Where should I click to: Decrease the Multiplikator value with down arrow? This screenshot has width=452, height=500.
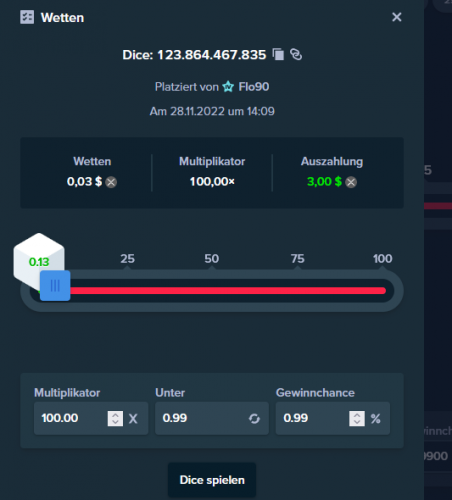(115, 422)
